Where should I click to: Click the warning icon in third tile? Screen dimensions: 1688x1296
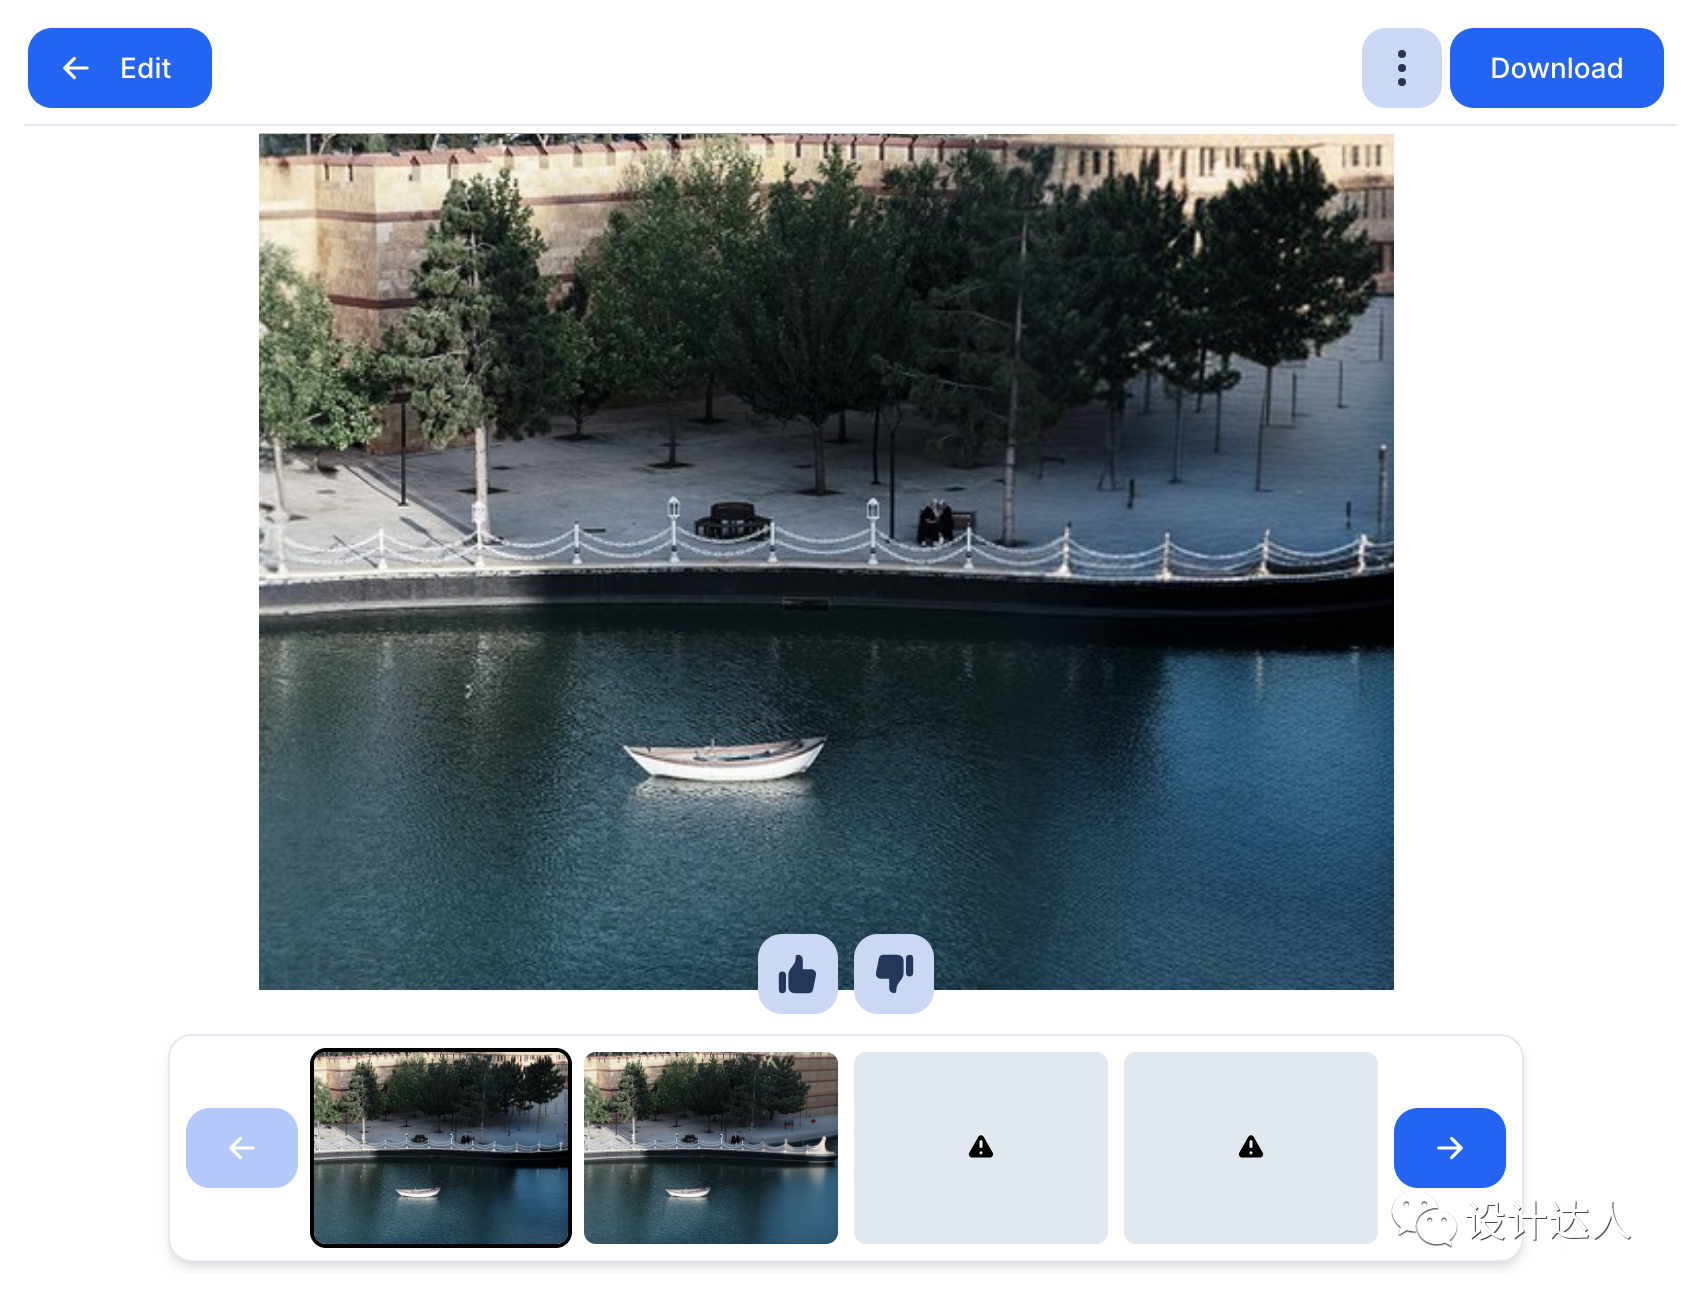981,1147
